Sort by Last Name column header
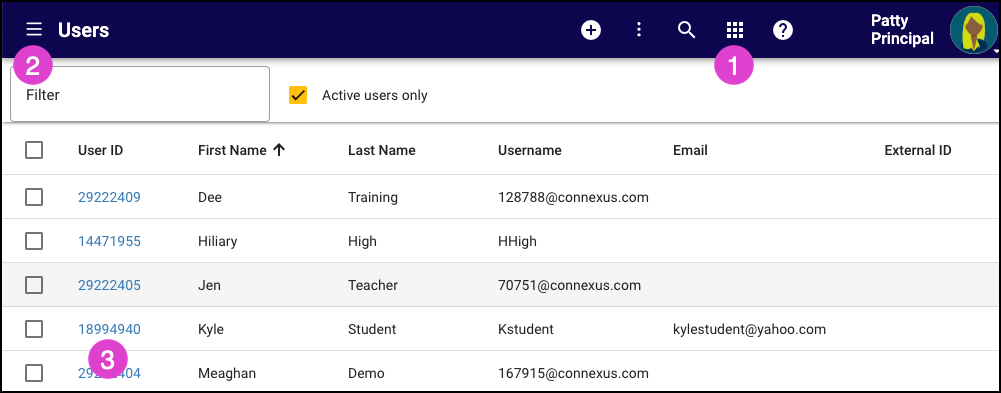Image resolution: width=1001 pixels, height=393 pixels. [x=382, y=151]
